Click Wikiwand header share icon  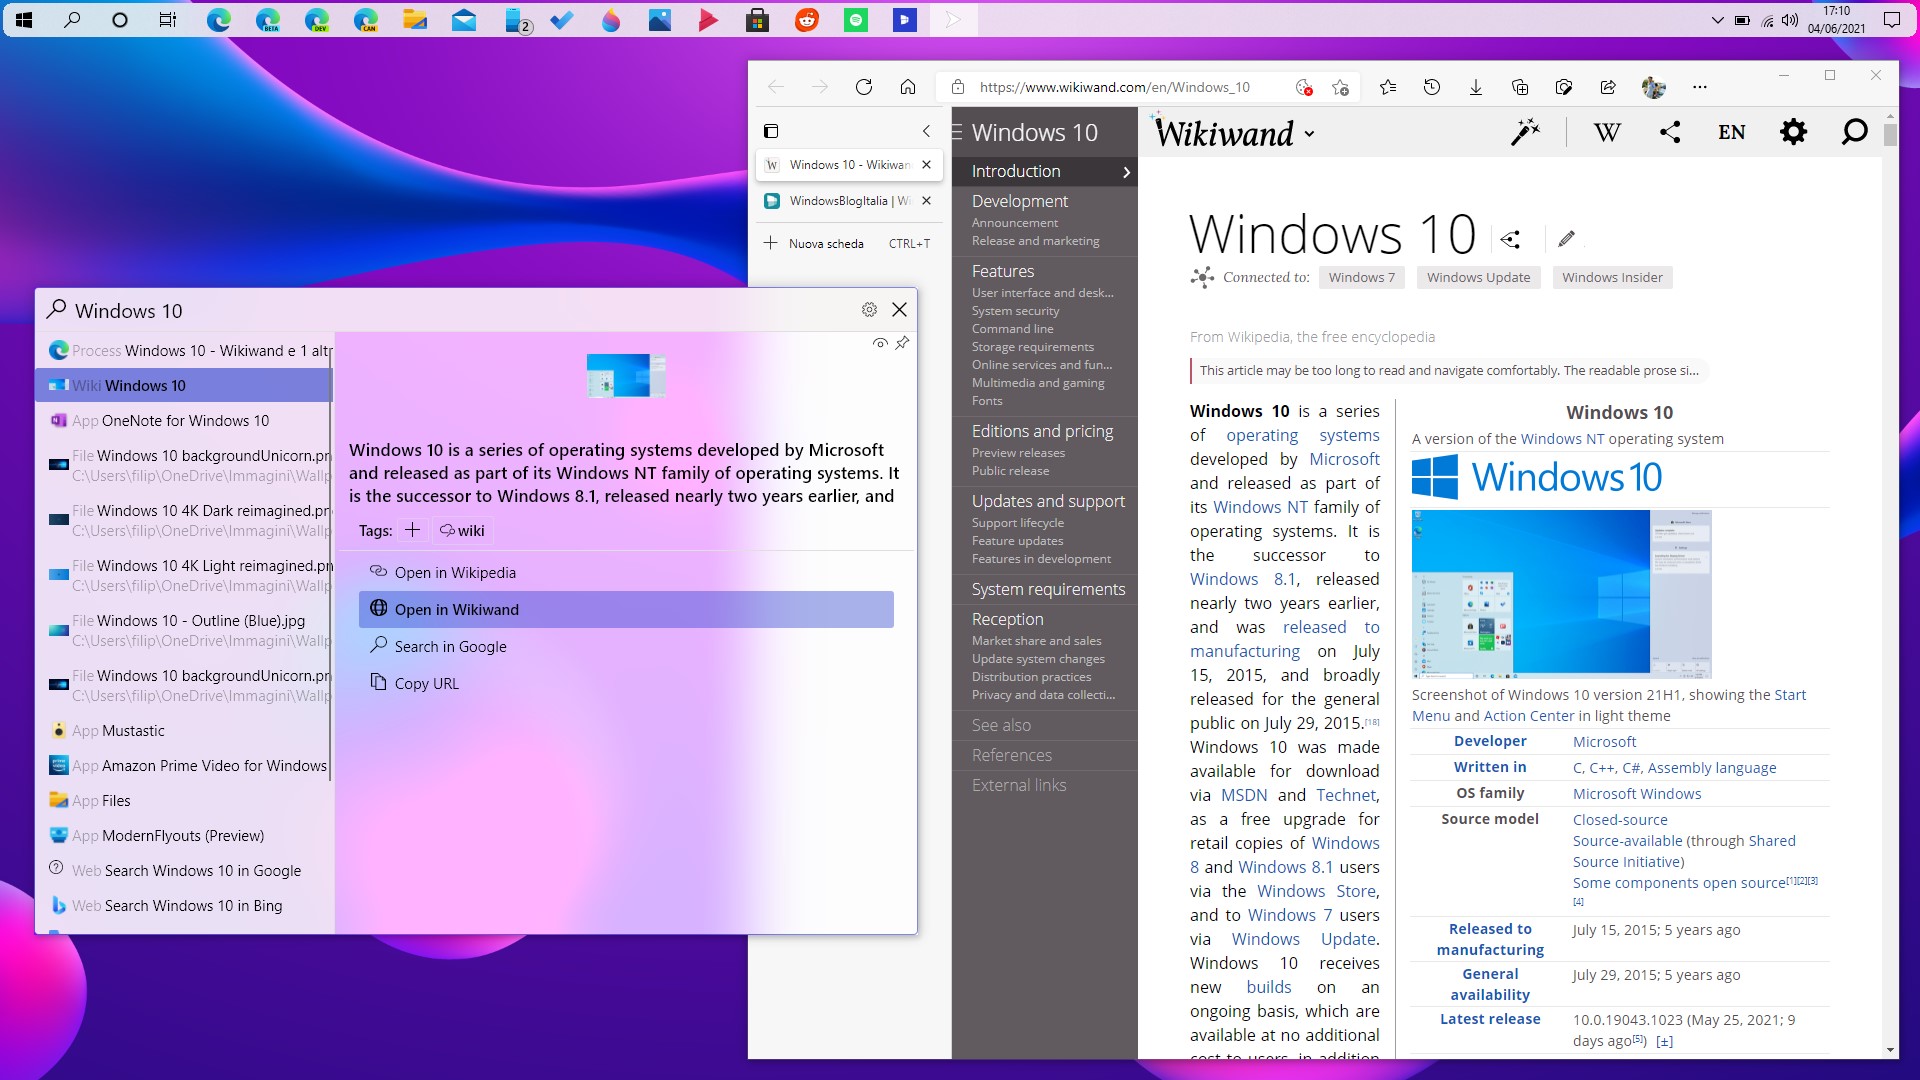point(1670,132)
